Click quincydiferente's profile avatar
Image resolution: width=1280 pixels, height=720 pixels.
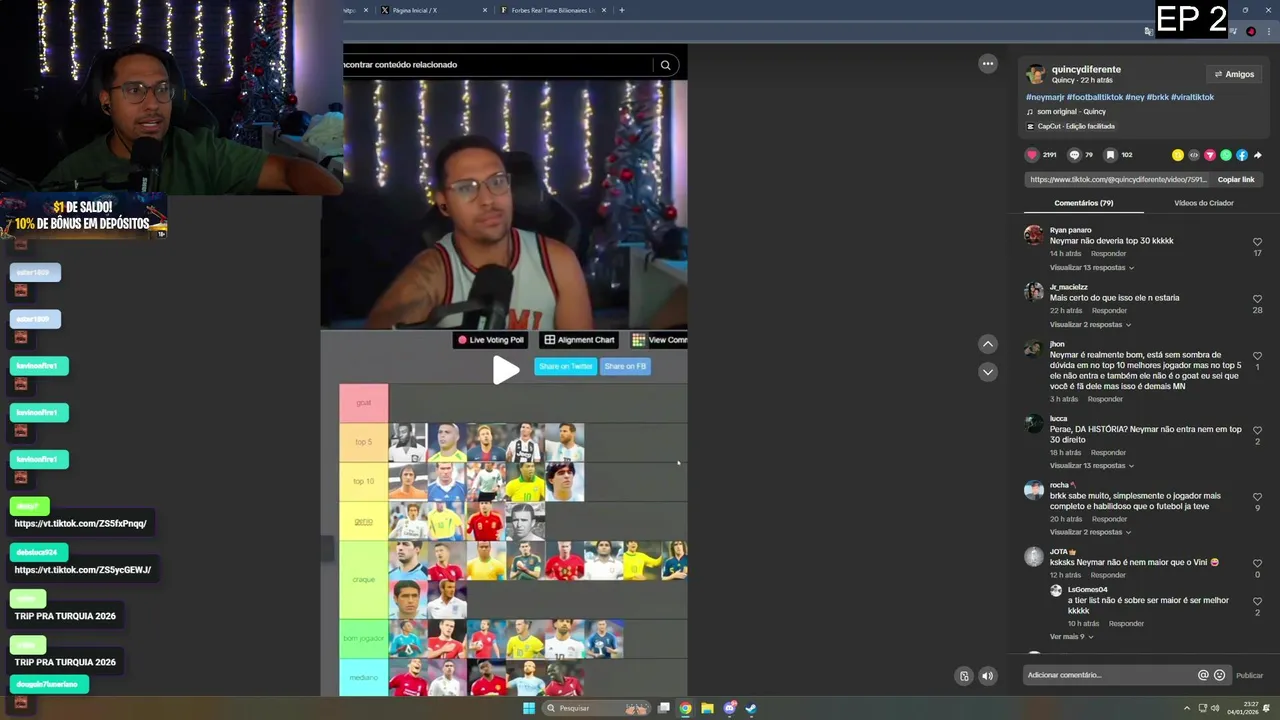[x=1036, y=74]
